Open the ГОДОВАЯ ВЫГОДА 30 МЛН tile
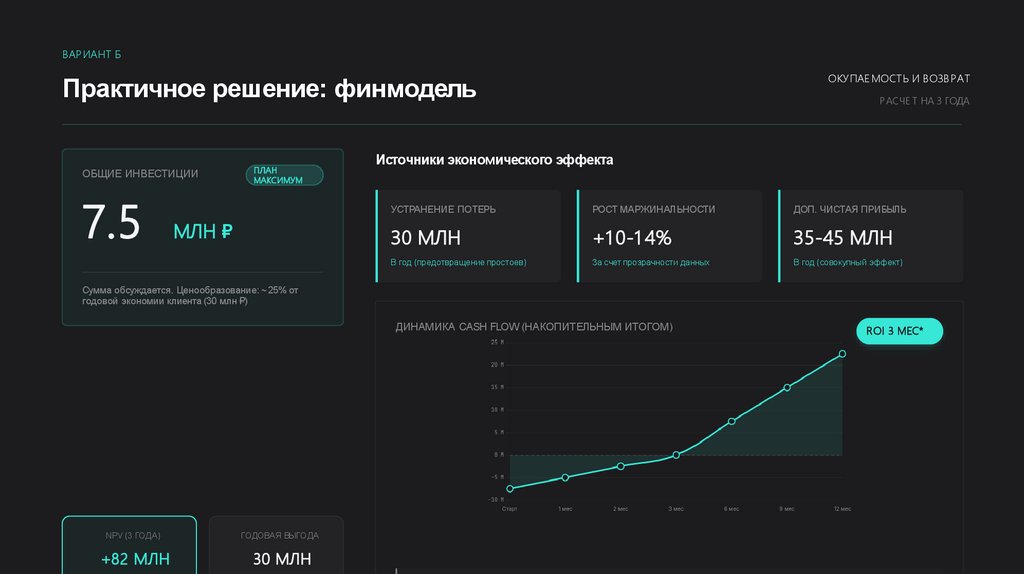1024x574 pixels. tap(276, 545)
